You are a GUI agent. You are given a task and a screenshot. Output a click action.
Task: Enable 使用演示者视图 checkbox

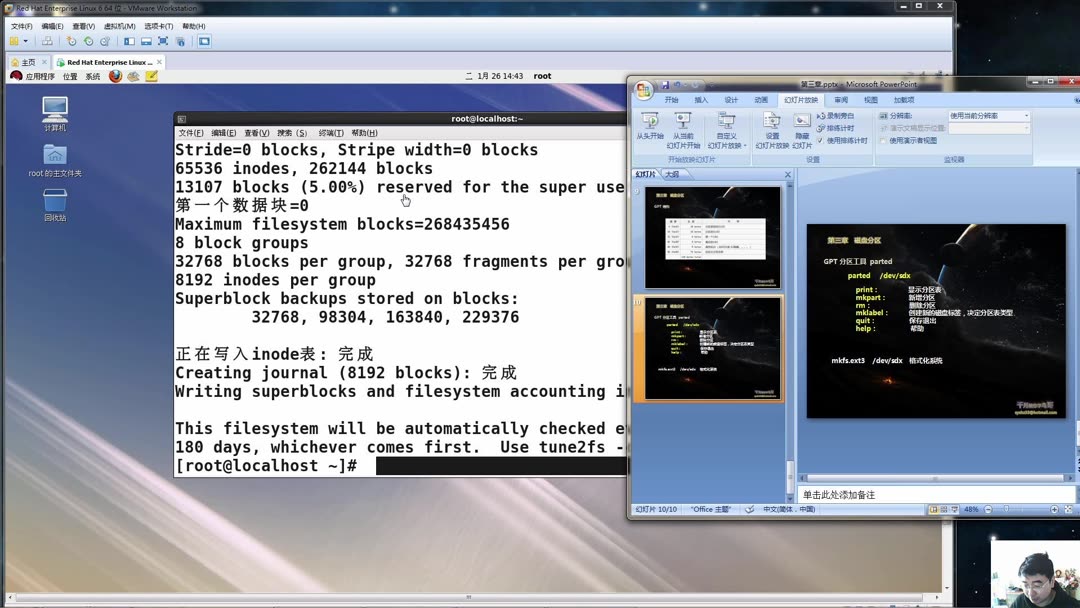(883, 141)
